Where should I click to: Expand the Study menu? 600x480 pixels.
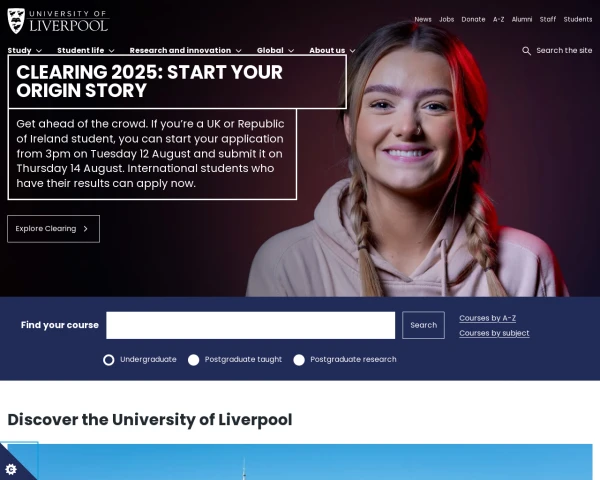24,51
